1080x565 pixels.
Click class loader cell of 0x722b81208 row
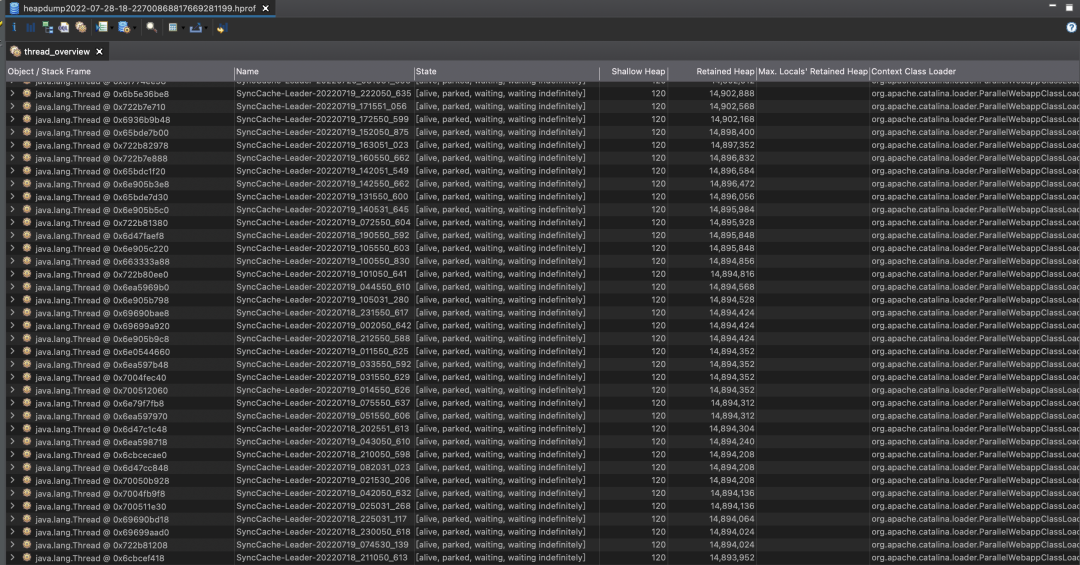(x=975, y=544)
